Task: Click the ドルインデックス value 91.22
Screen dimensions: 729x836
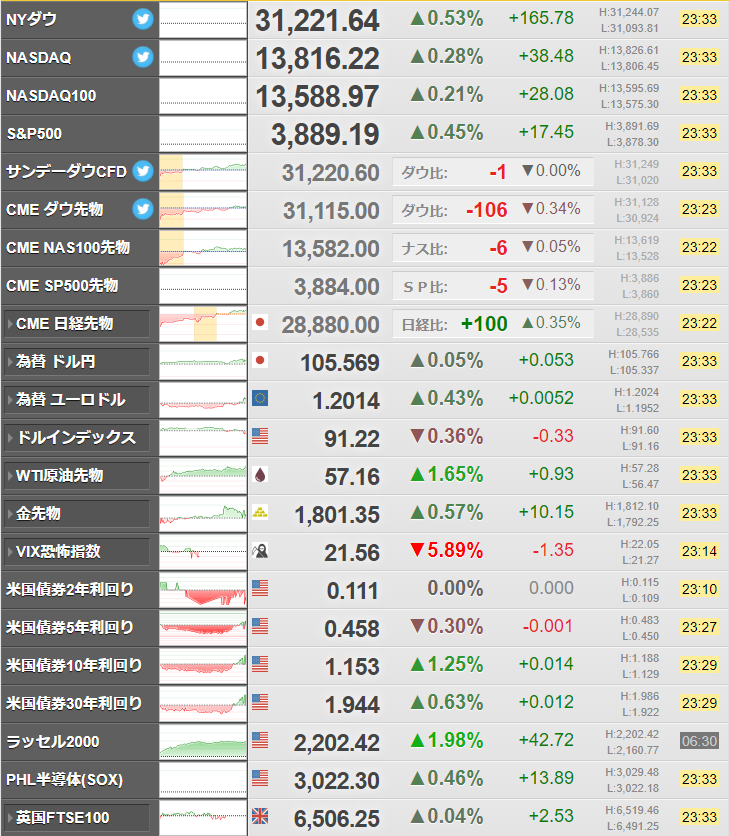Action: (352, 439)
